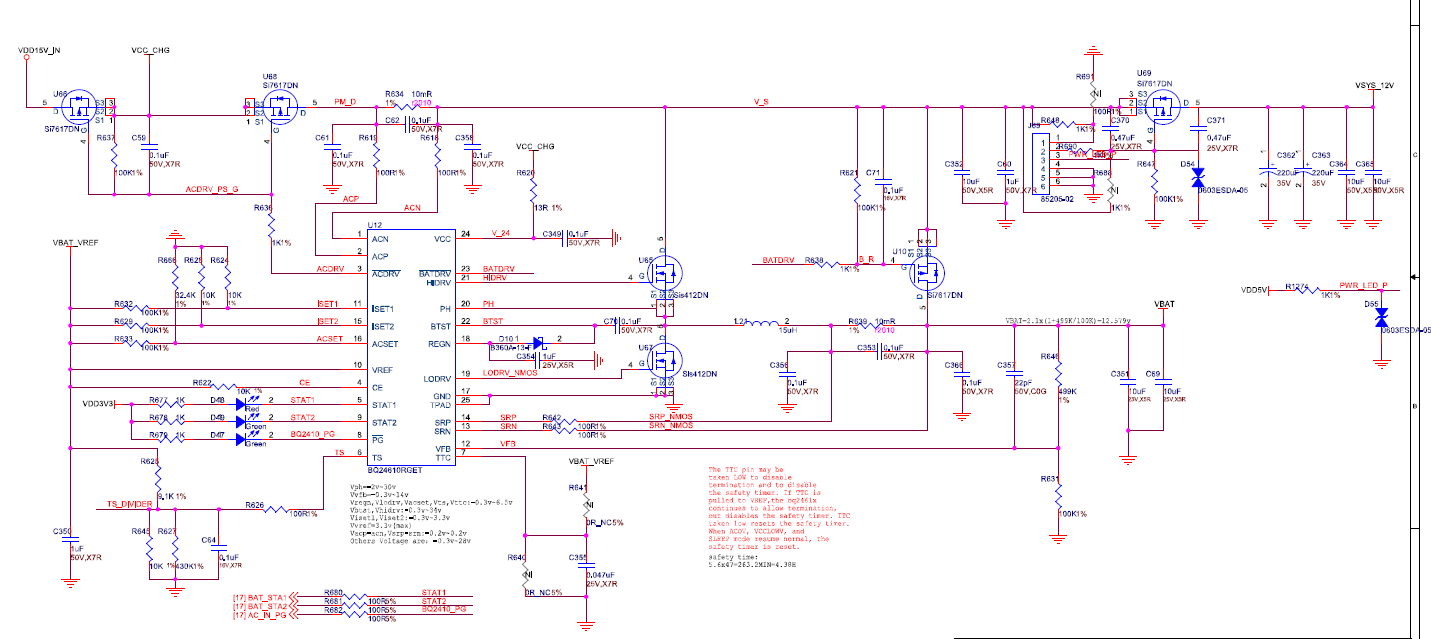
Task: Select the PM_D net label
Action: (345, 103)
